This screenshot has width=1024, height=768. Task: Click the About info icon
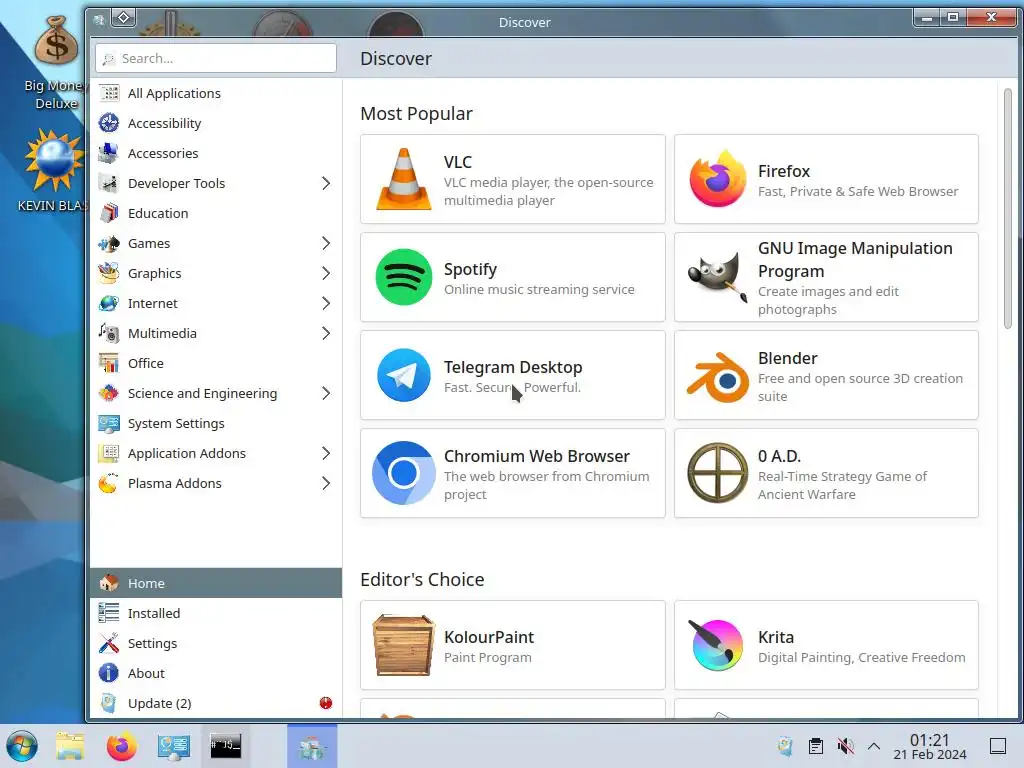(x=109, y=673)
